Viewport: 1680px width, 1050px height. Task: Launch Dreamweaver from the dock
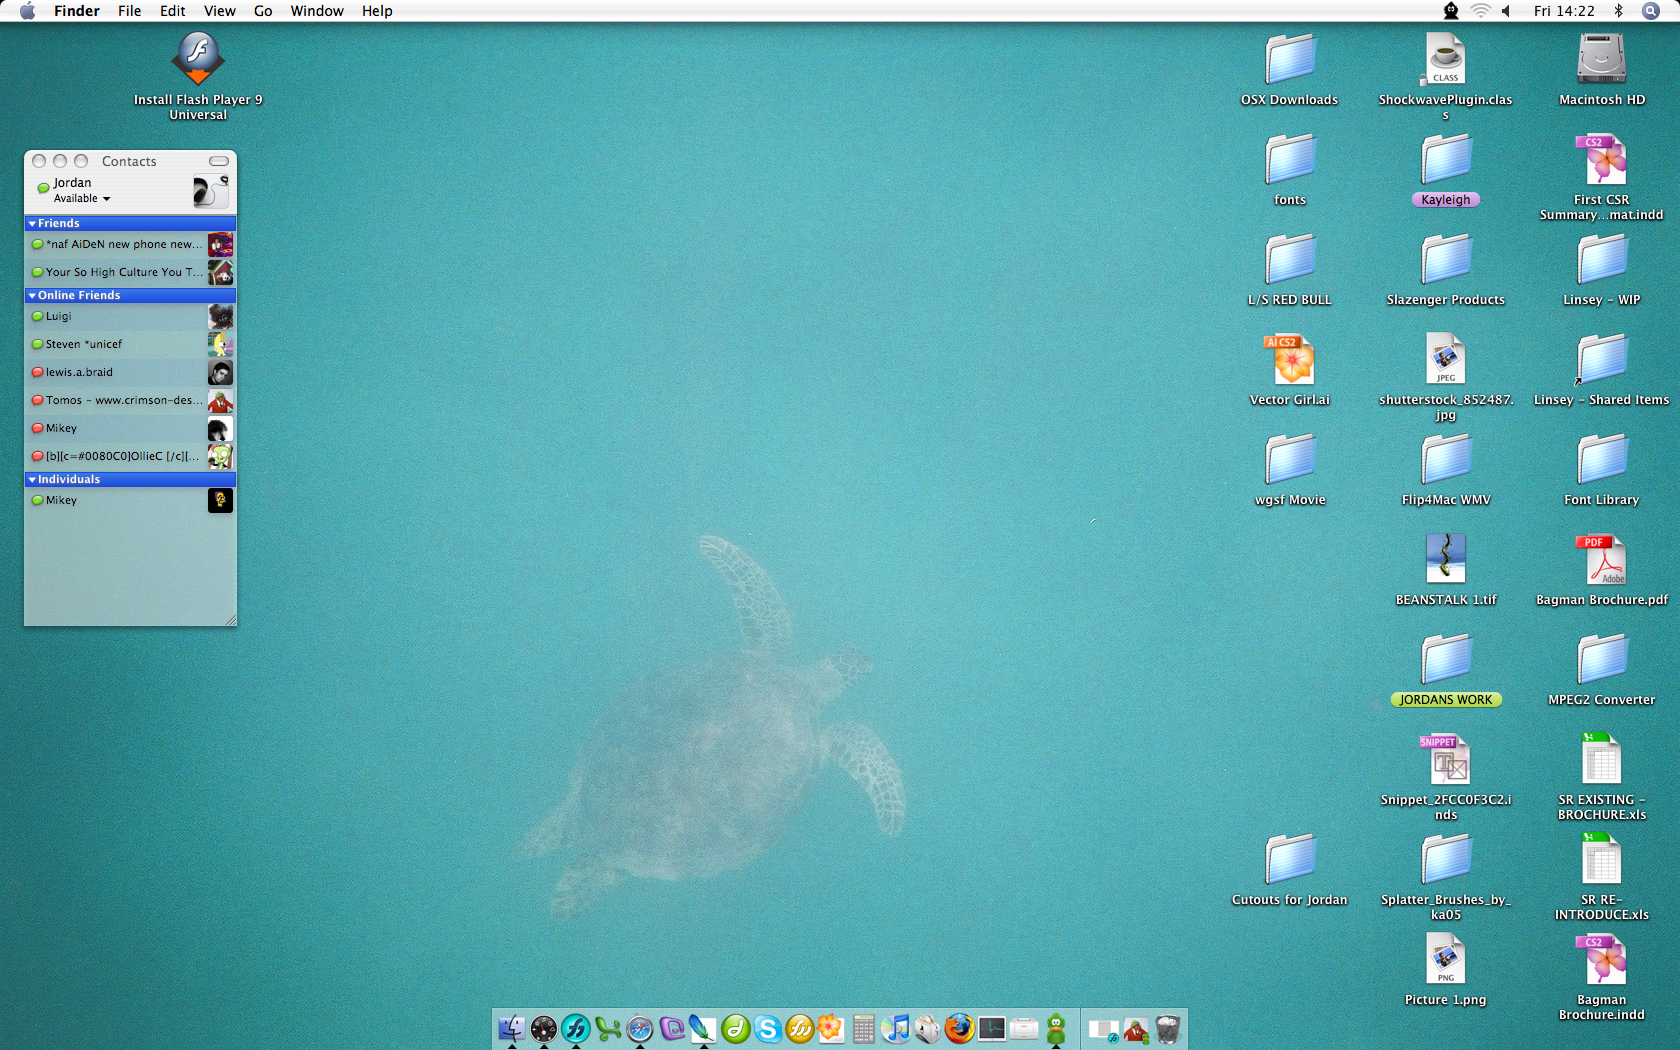736,1028
